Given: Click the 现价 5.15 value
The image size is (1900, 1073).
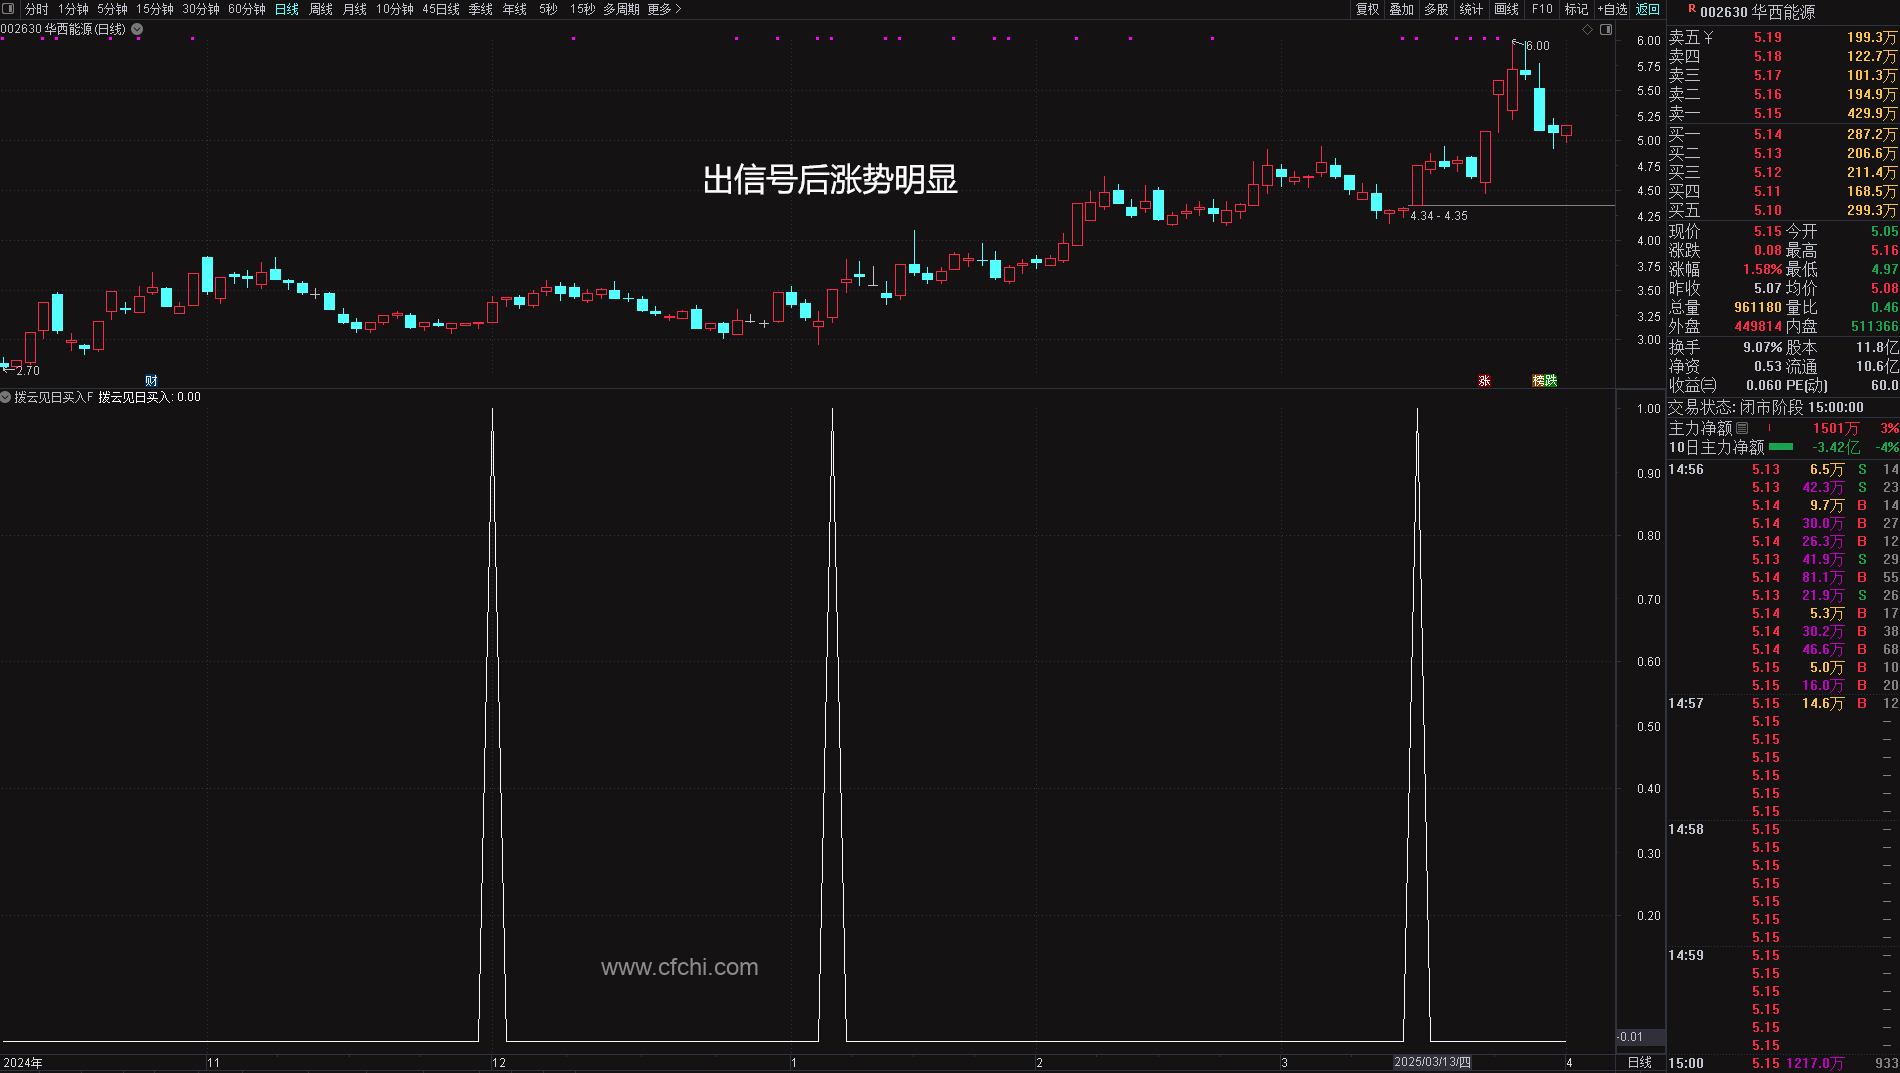Looking at the screenshot, I should tap(1768, 231).
